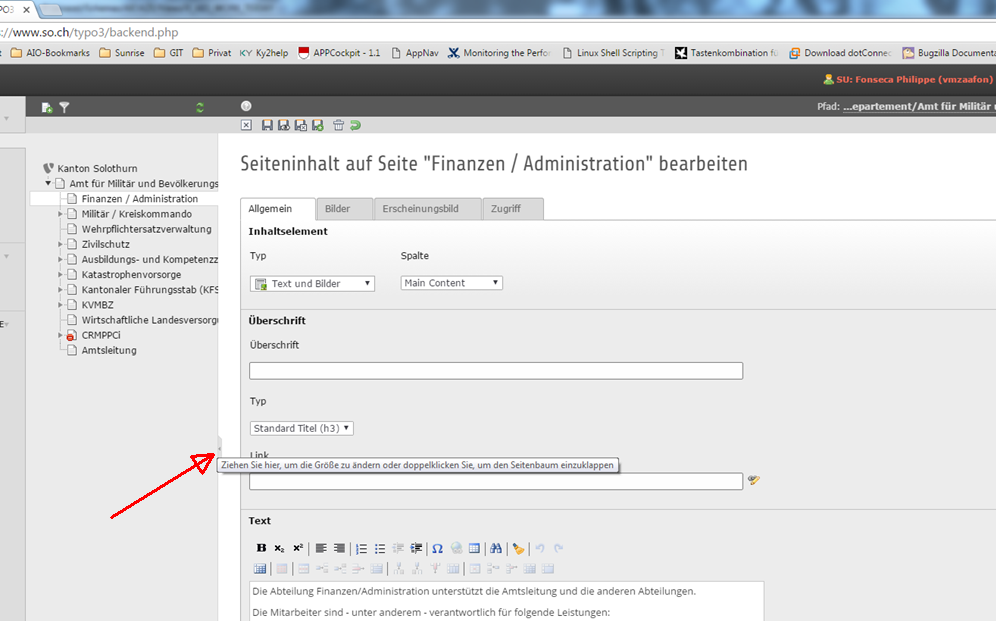Image resolution: width=996 pixels, height=621 pixels.
Task: Insert special character with Omega icon
Action: point(437,548)
